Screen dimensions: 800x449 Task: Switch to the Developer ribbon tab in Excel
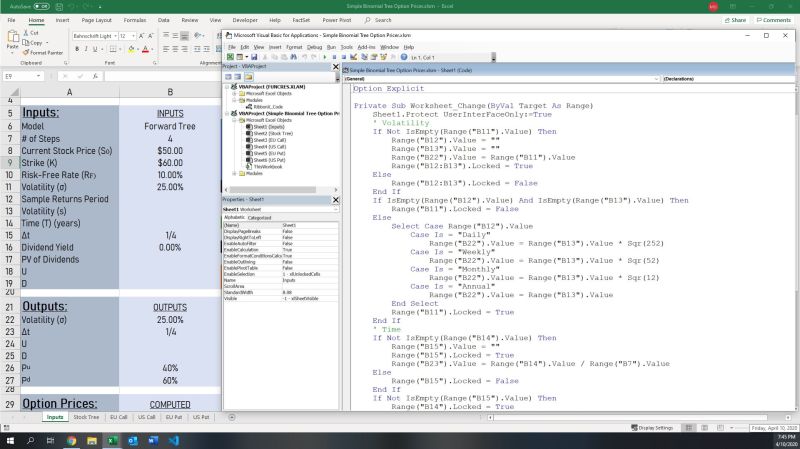click(245, 20)
